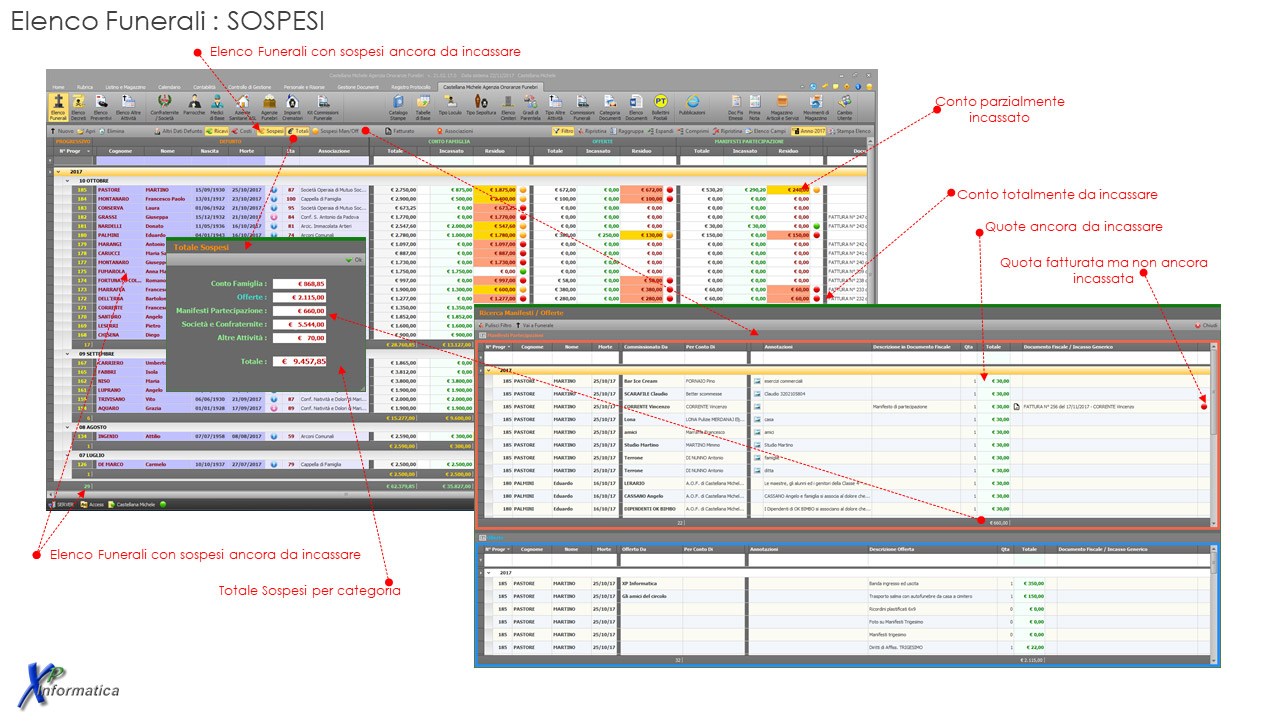Open N° Progr dropdown in Manifesti grid

coord(507,348)
